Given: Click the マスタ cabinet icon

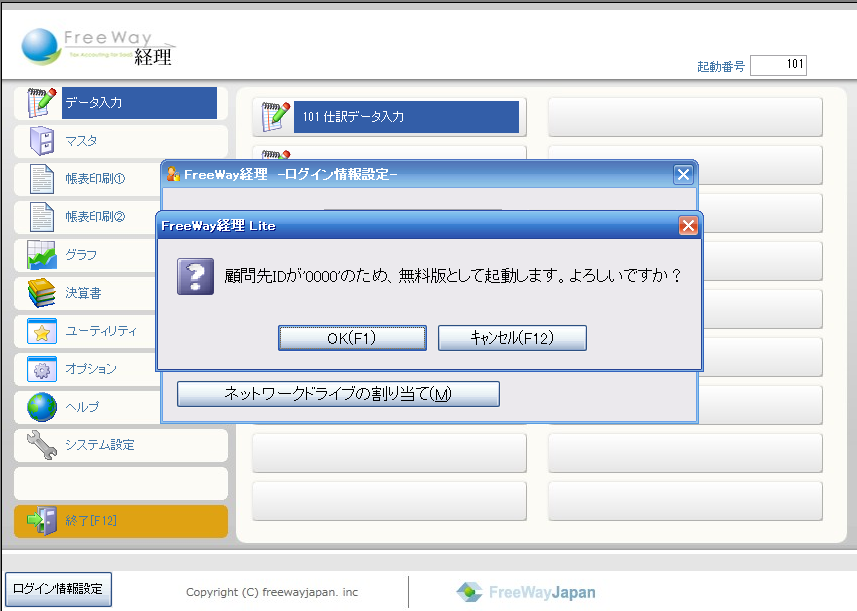Looking at the screenshot, I should coord(41,141).
